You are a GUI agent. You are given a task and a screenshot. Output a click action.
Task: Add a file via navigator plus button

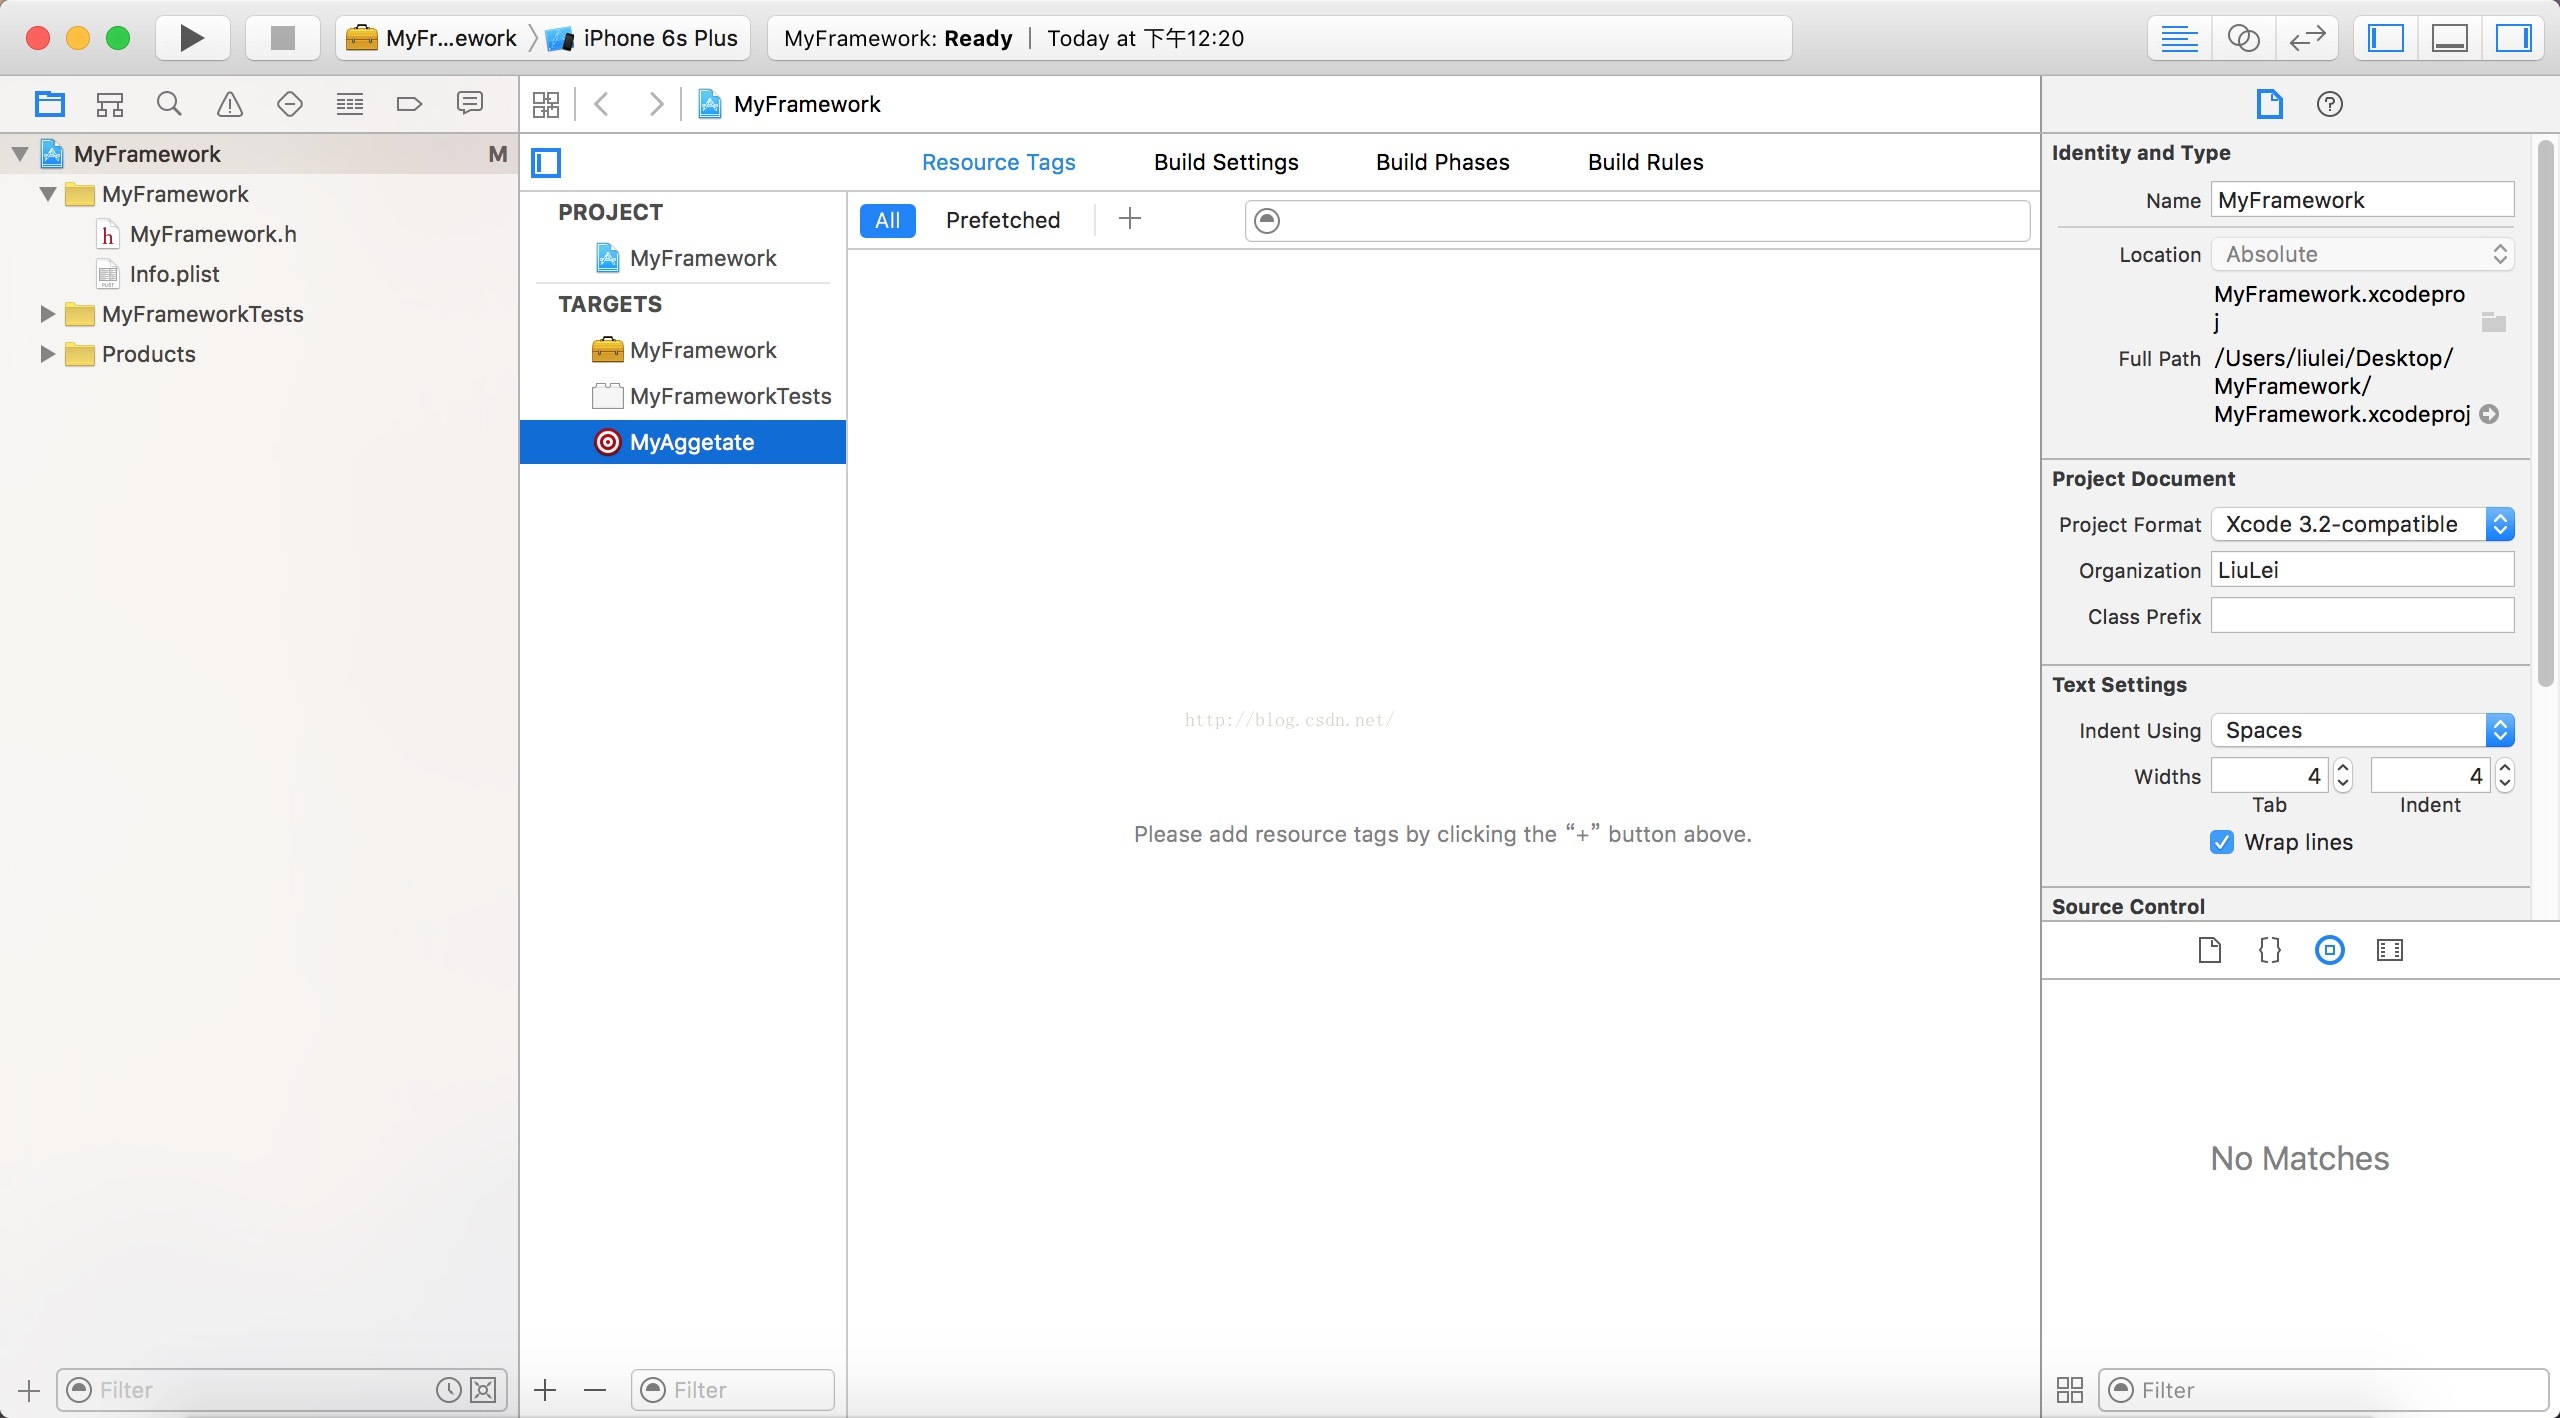click(28, 1390)
